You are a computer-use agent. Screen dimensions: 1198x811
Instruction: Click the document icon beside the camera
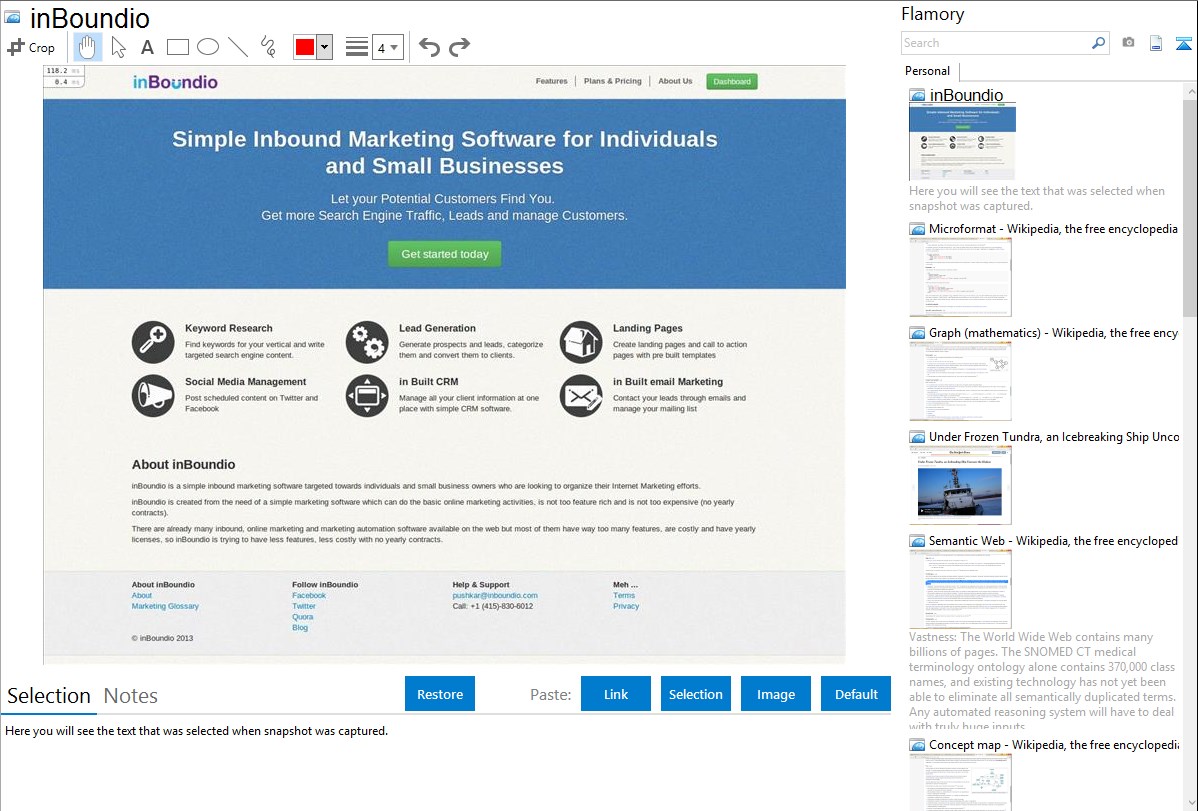(x=1156, y=43)
